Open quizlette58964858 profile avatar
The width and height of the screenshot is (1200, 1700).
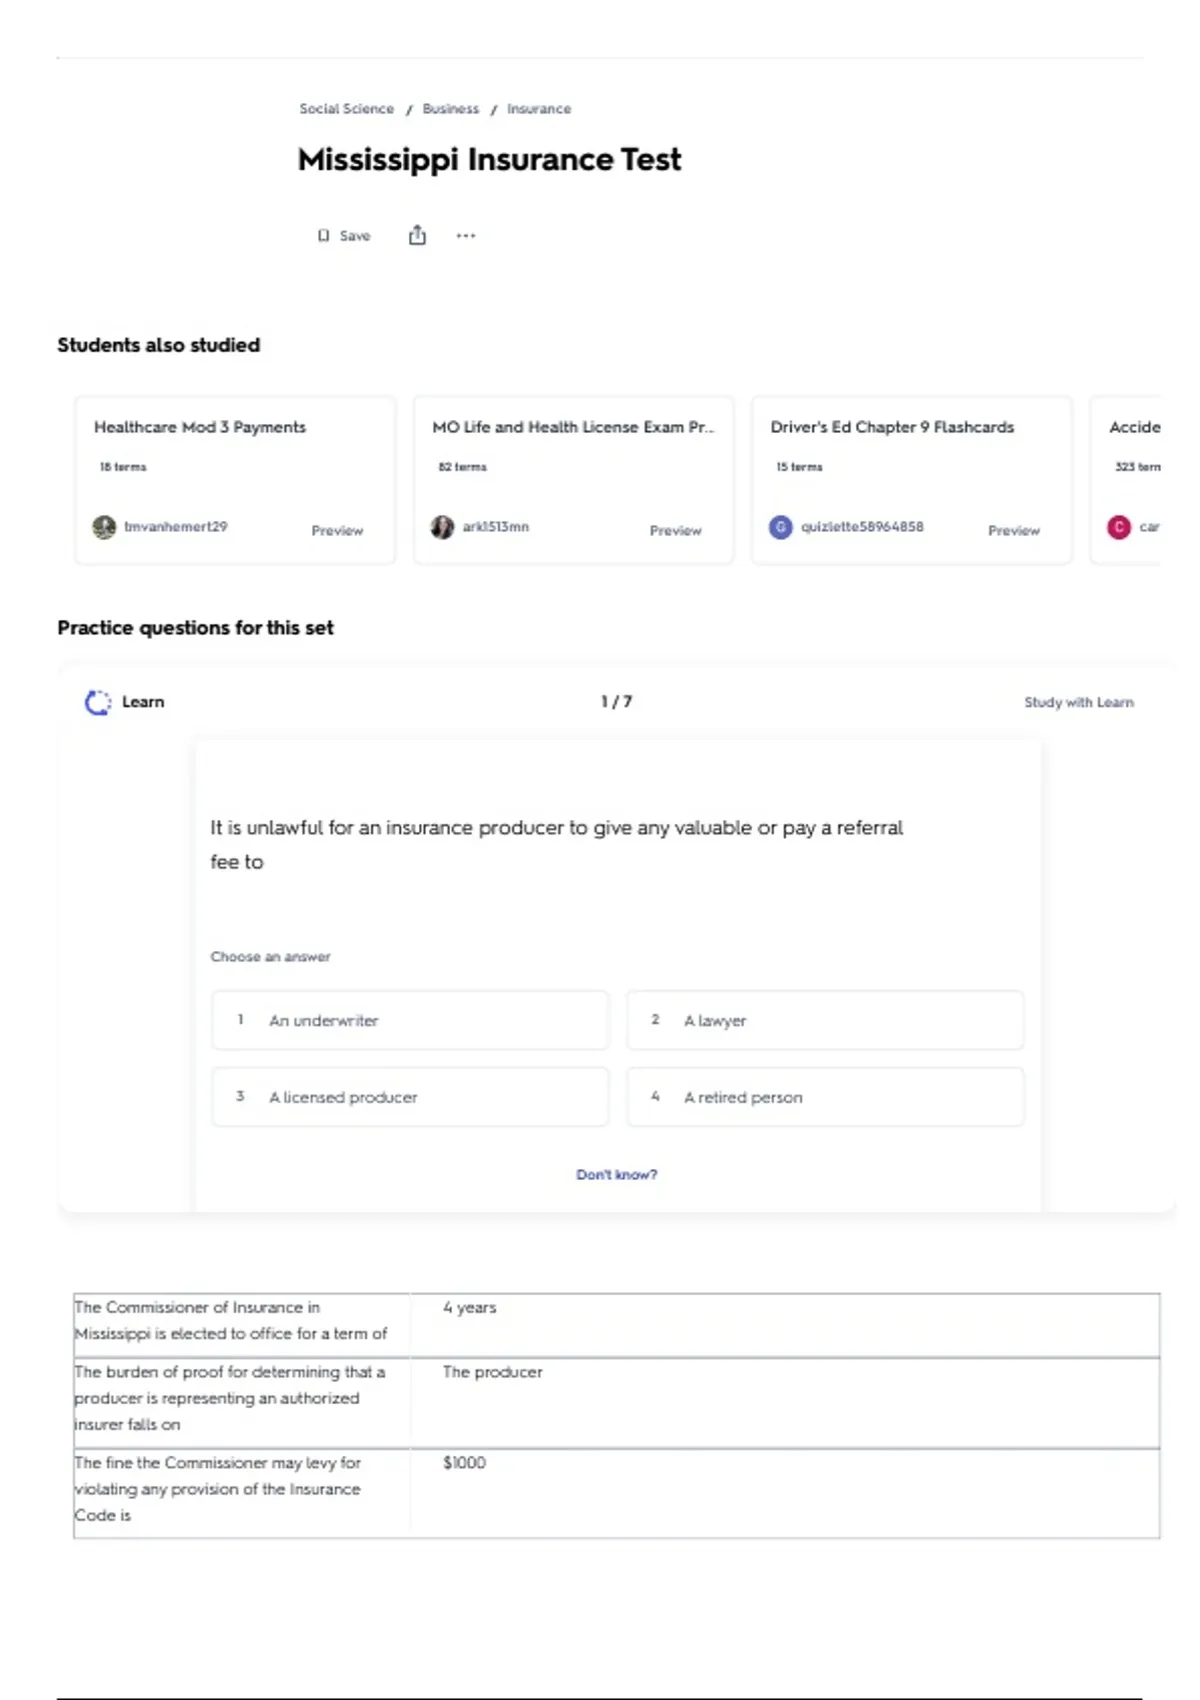tap(780, 527)
